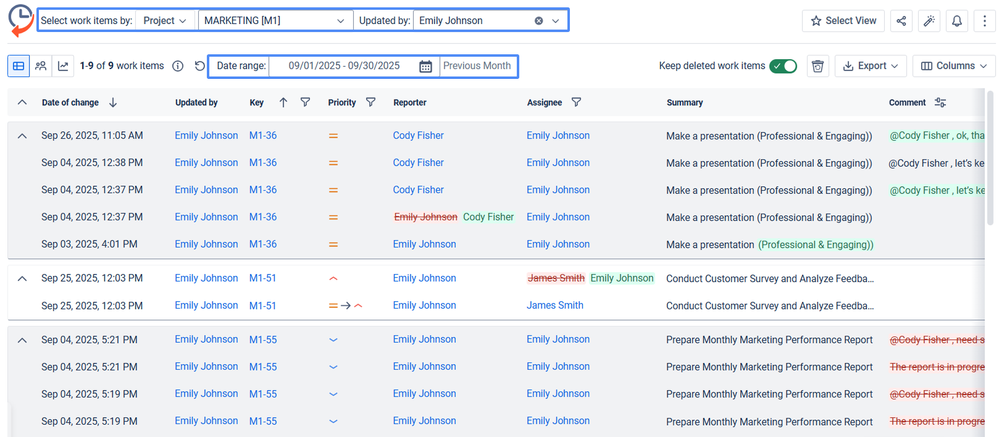
Task: Open the calendar date picker icon
Action: (425, 66)
